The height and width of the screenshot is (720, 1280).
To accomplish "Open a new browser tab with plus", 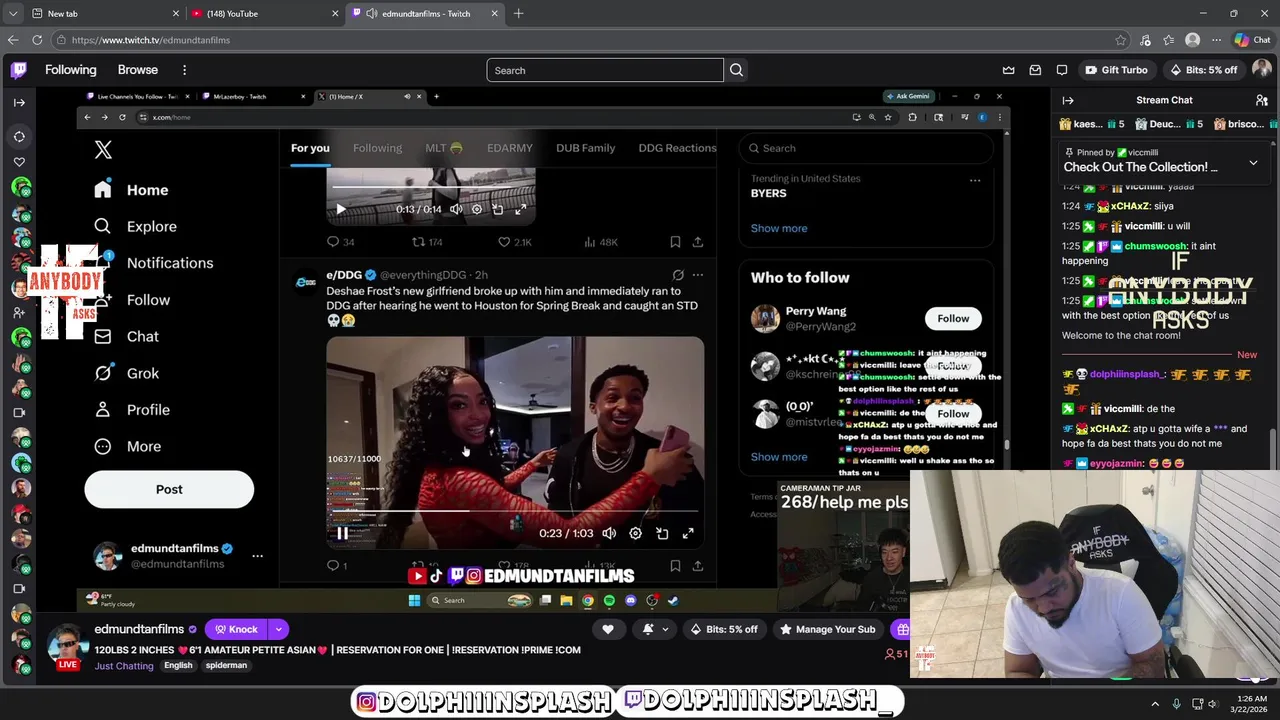I will [518, 13].
